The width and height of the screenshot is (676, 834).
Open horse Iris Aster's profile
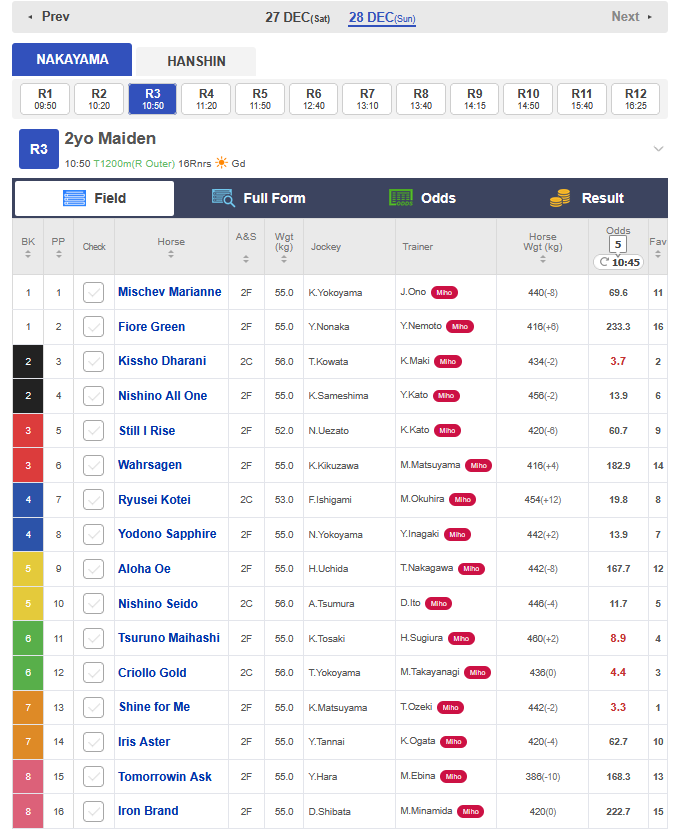tap(144, 742)
